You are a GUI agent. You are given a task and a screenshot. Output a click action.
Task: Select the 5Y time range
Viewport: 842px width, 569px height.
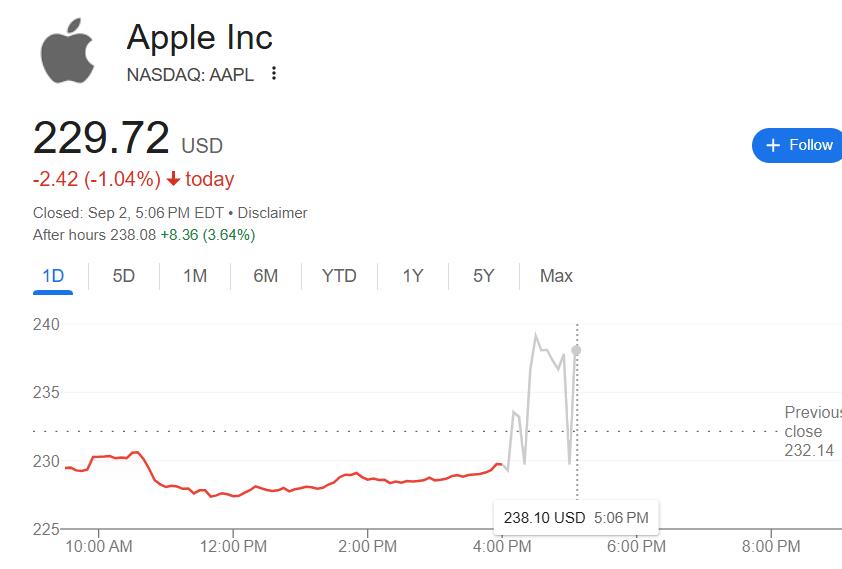coord(484,276)
